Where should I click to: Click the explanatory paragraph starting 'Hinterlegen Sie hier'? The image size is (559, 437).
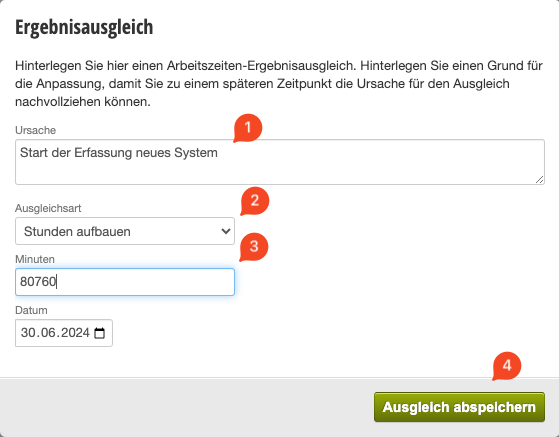(x=279, y=84)
